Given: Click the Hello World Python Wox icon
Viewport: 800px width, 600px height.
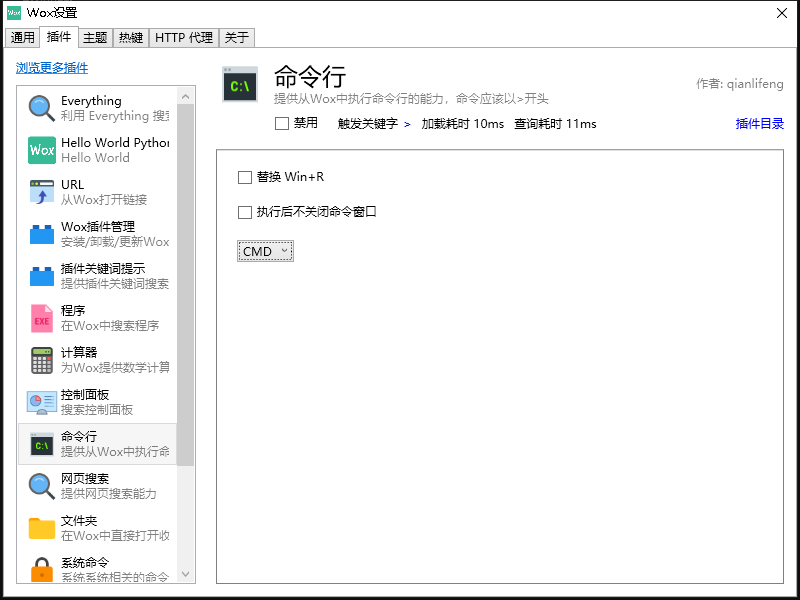Looking at the screenshot, I should (x=41, y=150).
